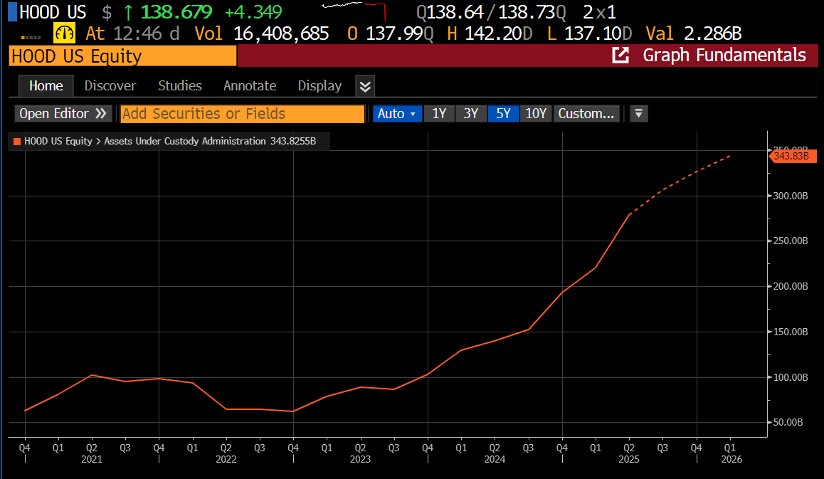Click the yellow gauge icon near 'At 12:46'
The image size is (824, 479).
point(64,34)
